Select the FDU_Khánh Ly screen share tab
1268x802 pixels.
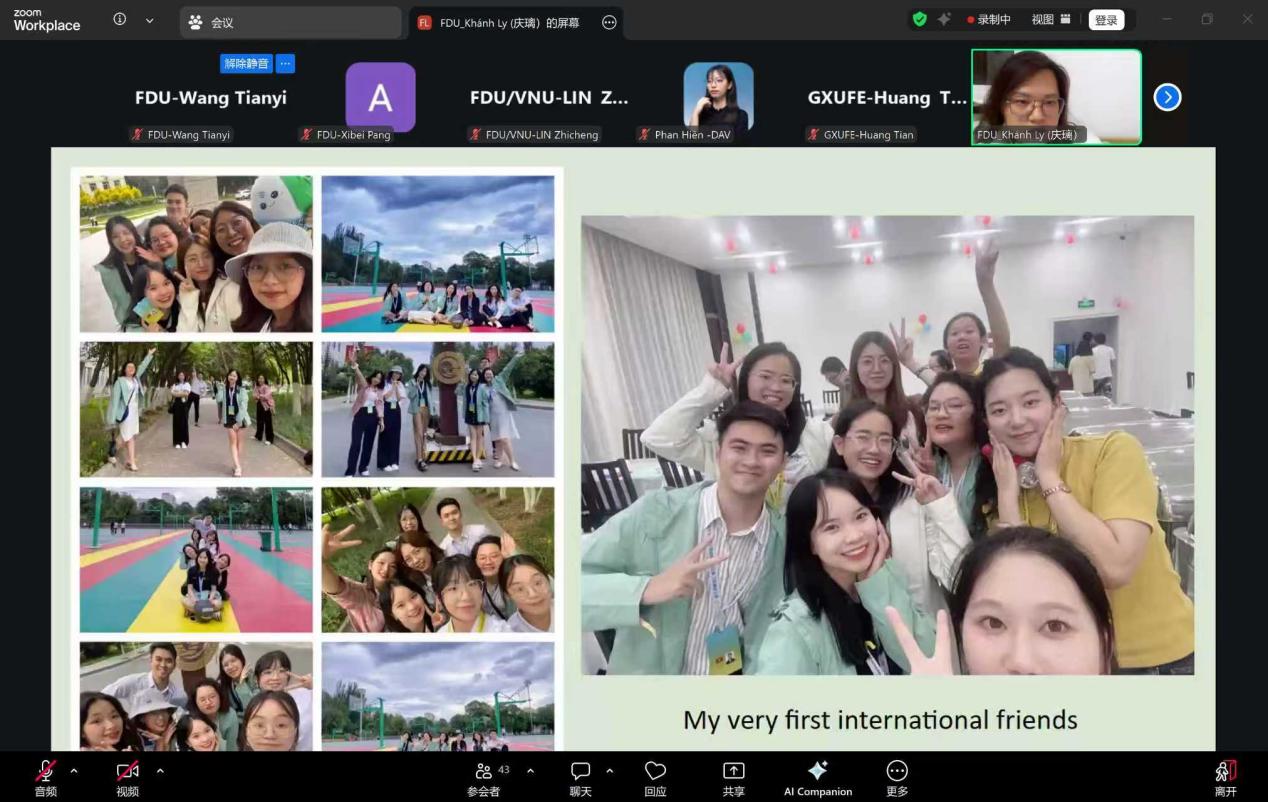[x=508, y=22]
